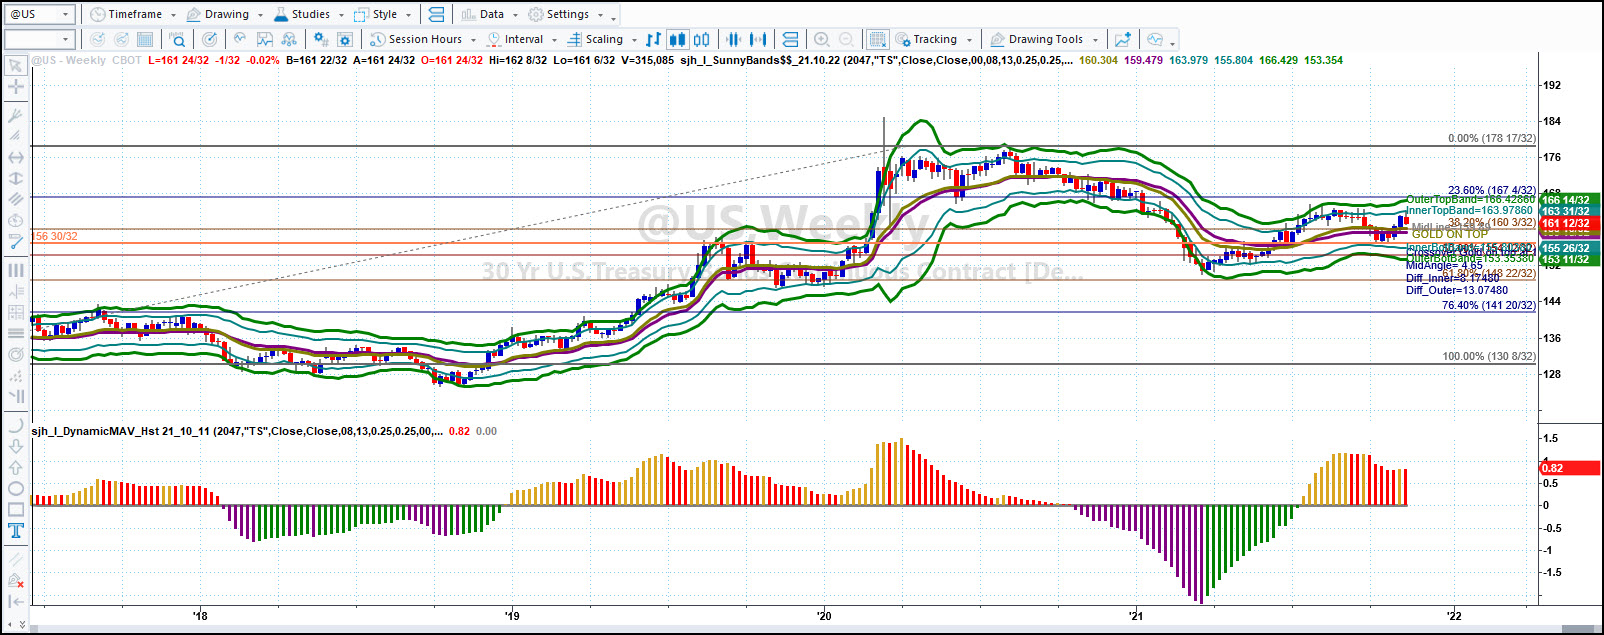The height and width of the screenshot is (635, 1604).
Task: Pick the vertical double-arrow line tool
Action: pyautogui.click(x=16, y=178)
